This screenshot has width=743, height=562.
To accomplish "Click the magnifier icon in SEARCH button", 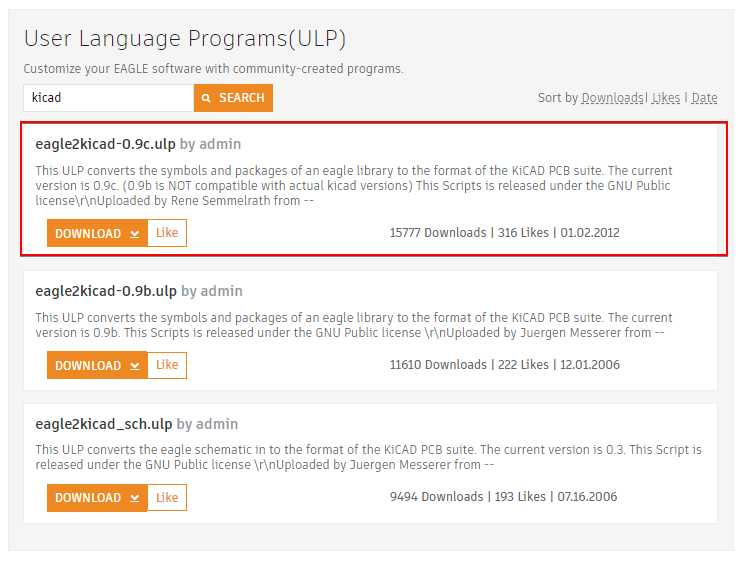I will click(x=206, y=98).
